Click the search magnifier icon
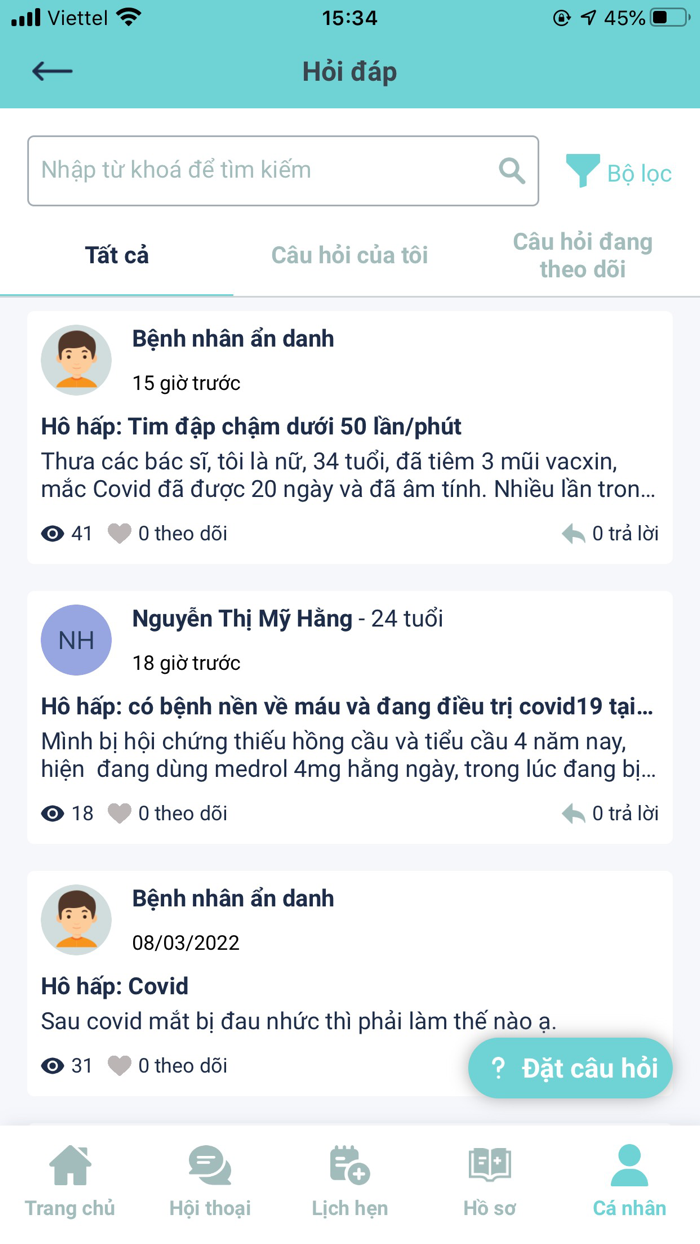Image resolution: width=700 pixels, height=1244 pixels. pos(511,171)
